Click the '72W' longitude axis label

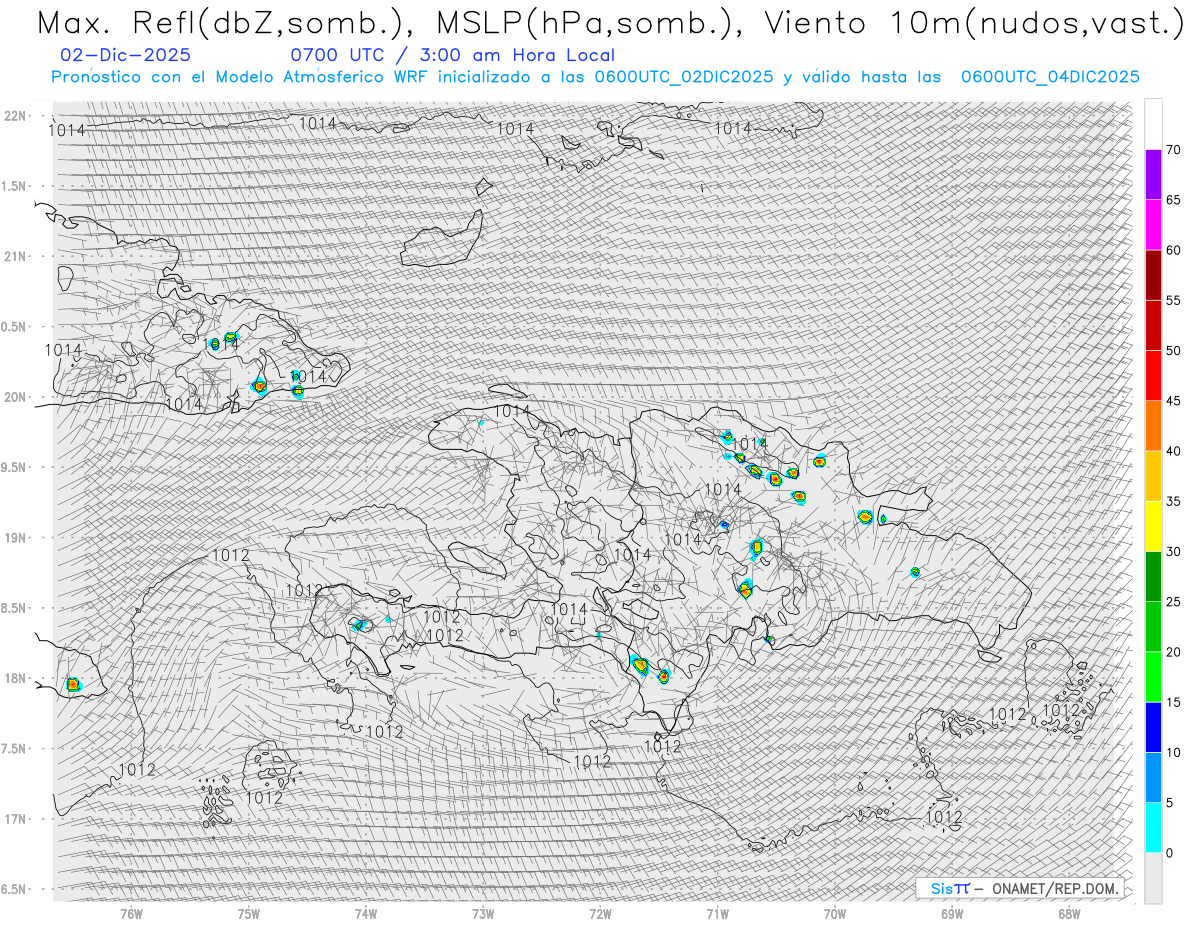[x=600, y=912]
